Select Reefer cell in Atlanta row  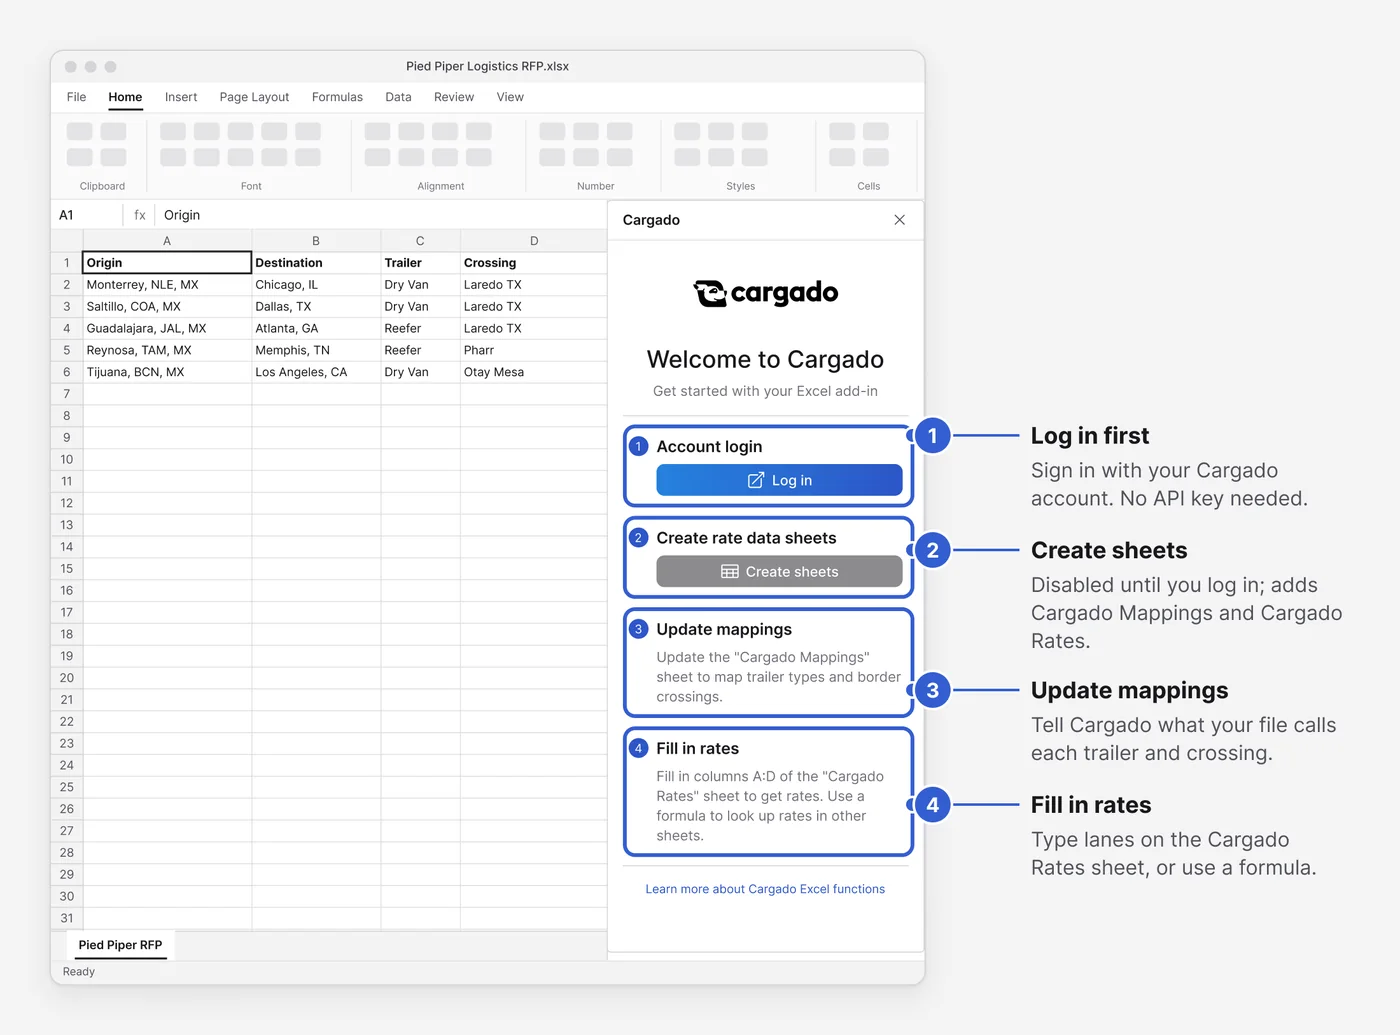coord(420,328)
